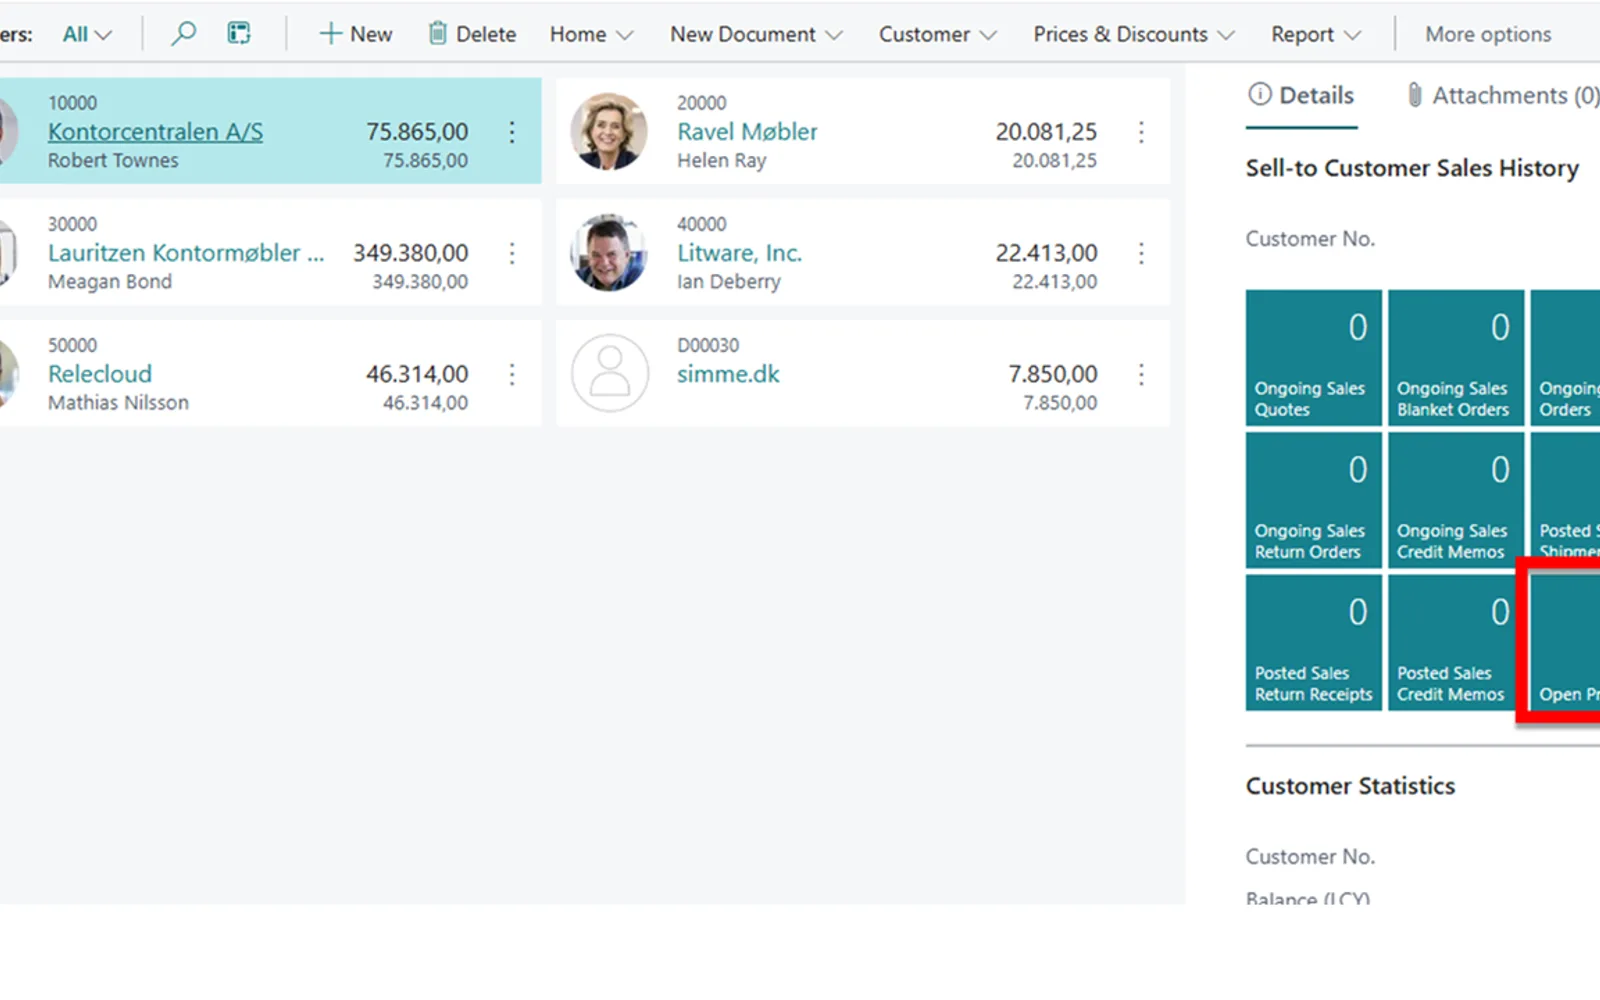Expand the Report menu
1600x1000 pixels.
(1316, 34)
